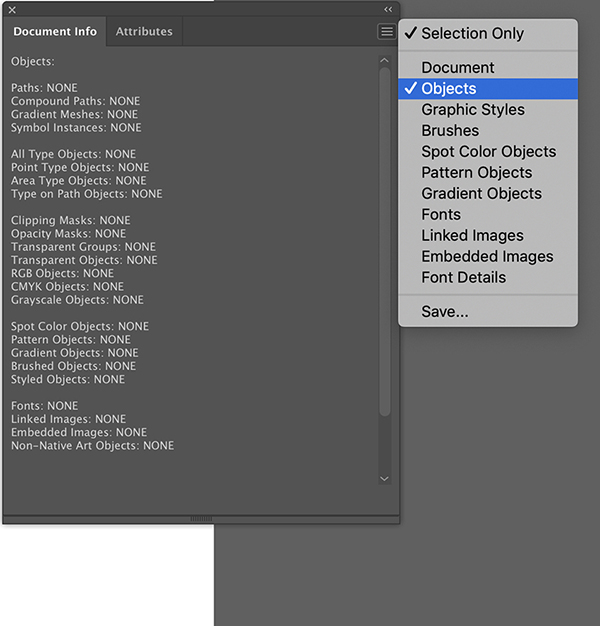Select Gradient Objects from the menu
The image size is (600, 626).
[481, 194]
